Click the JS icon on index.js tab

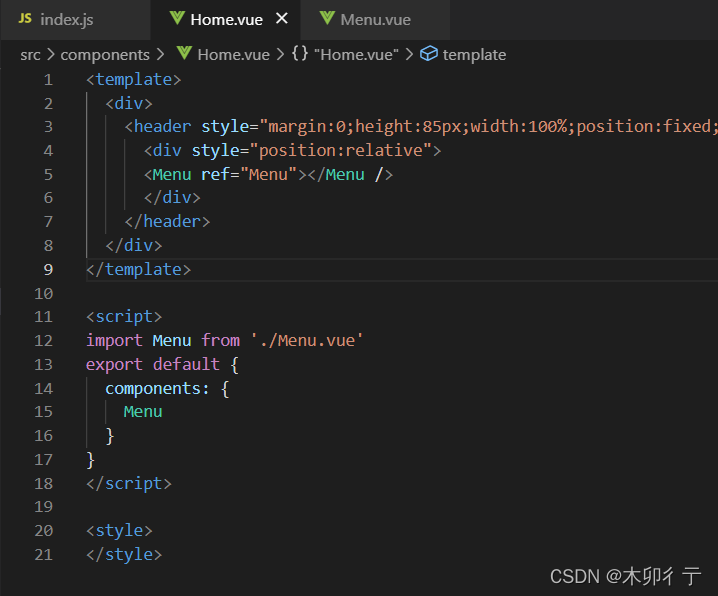pos(25,19)
